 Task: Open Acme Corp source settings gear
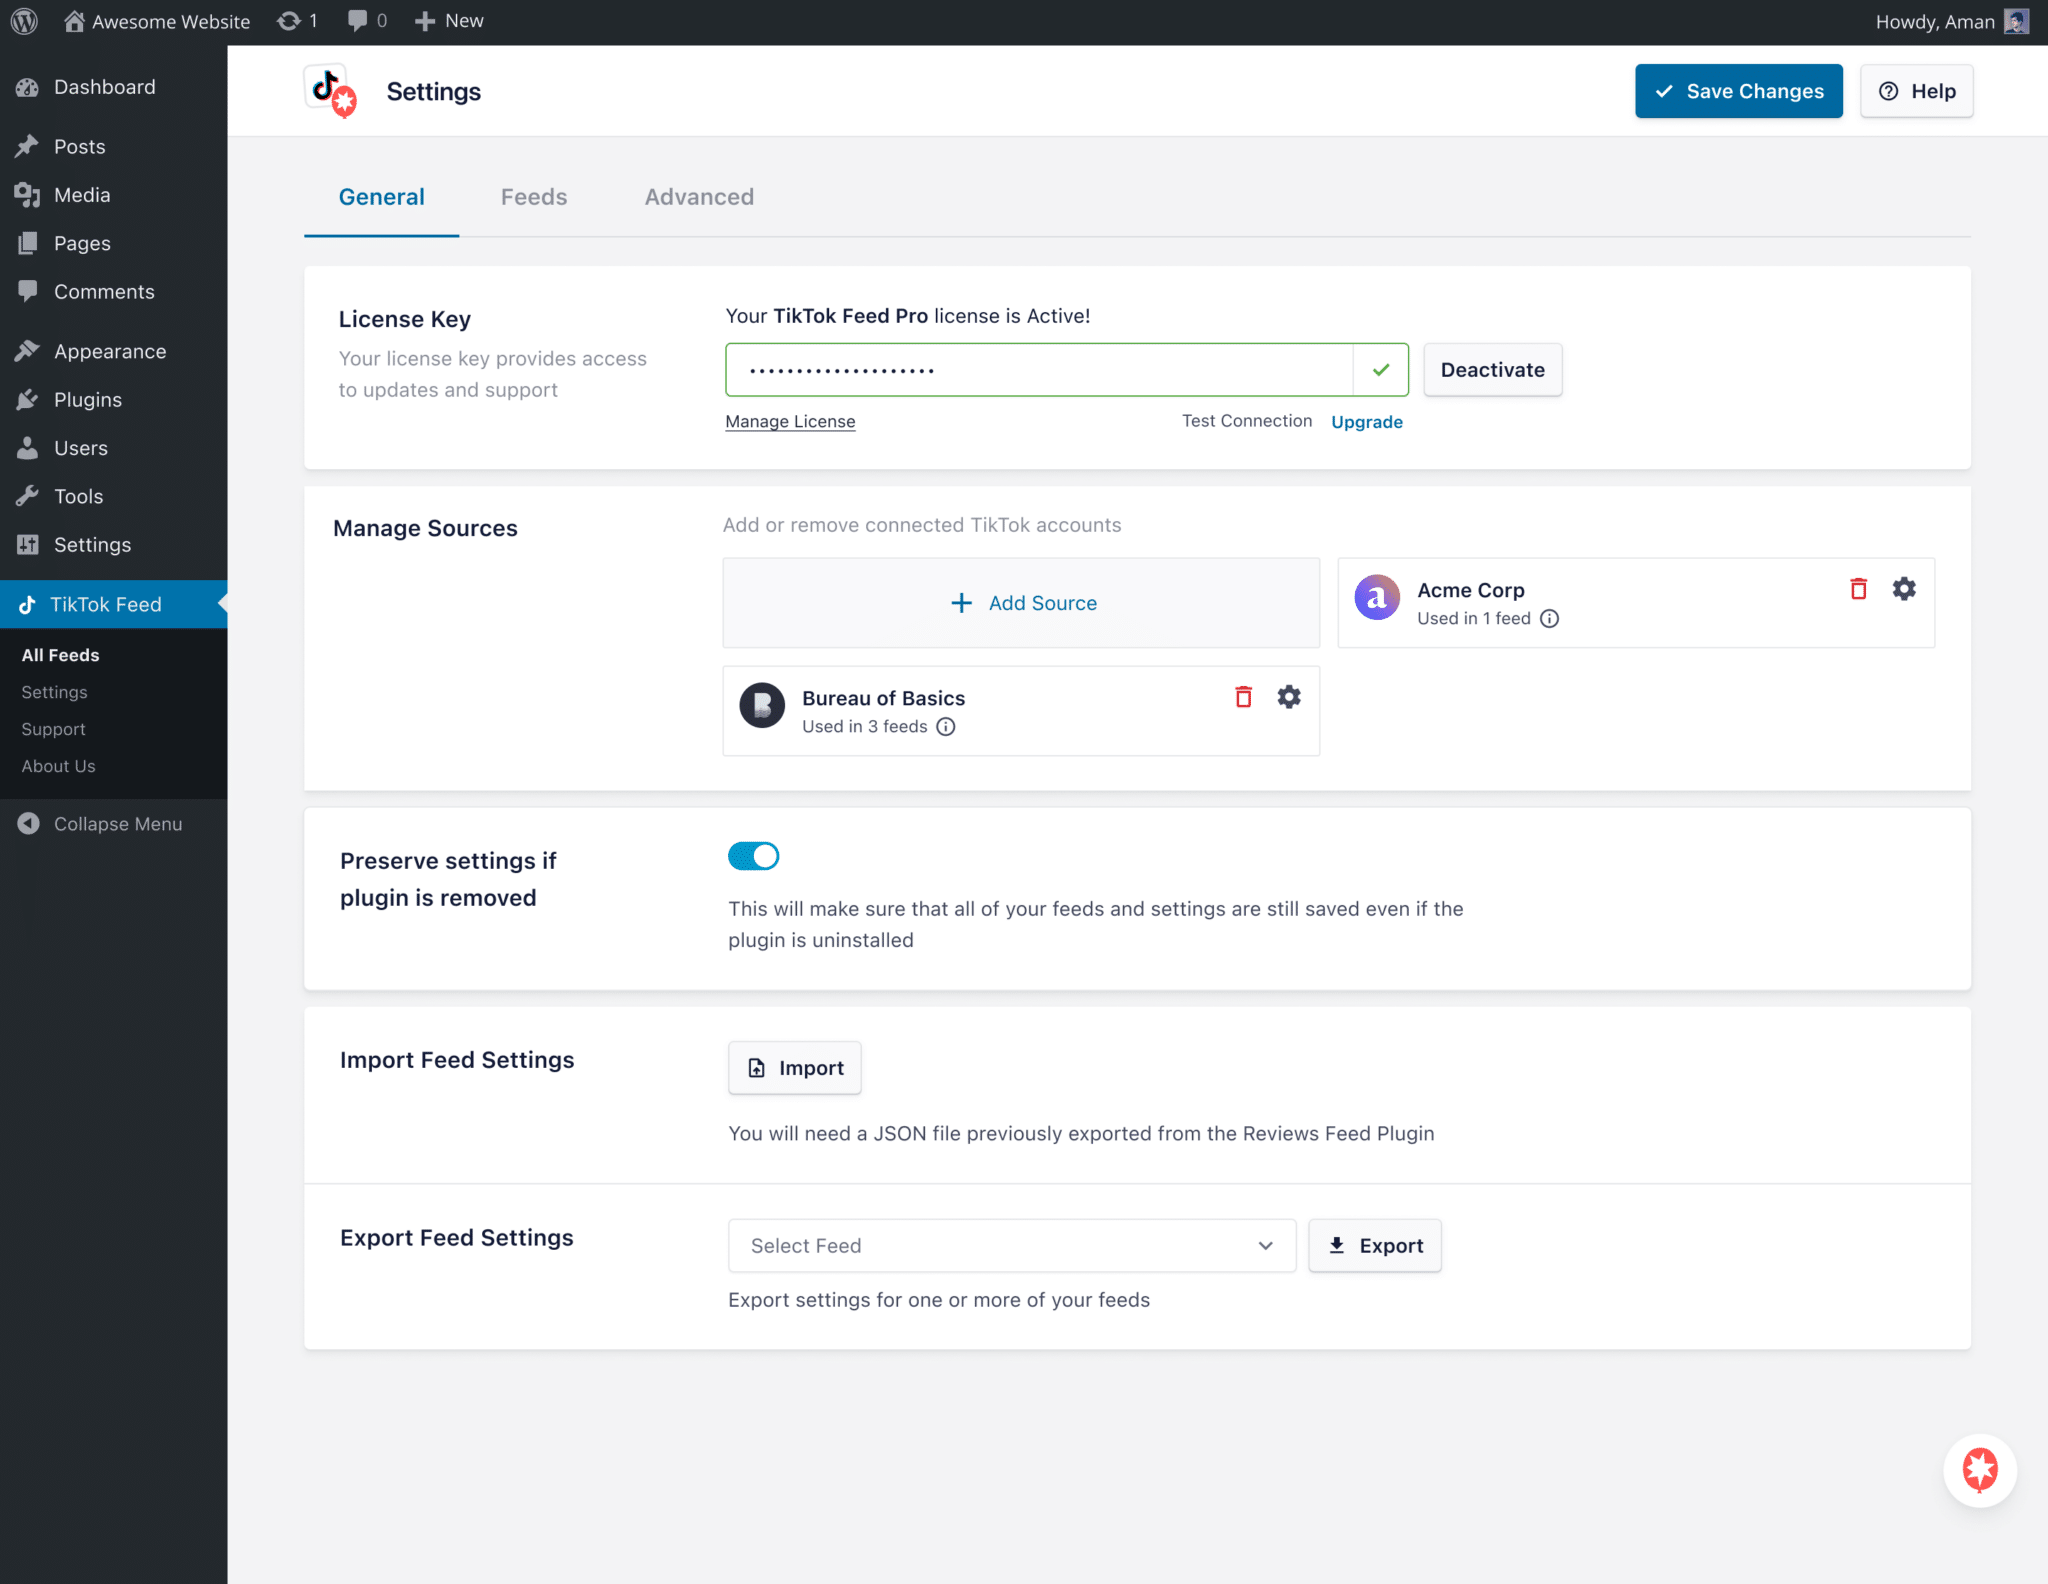pos(1904,589)
